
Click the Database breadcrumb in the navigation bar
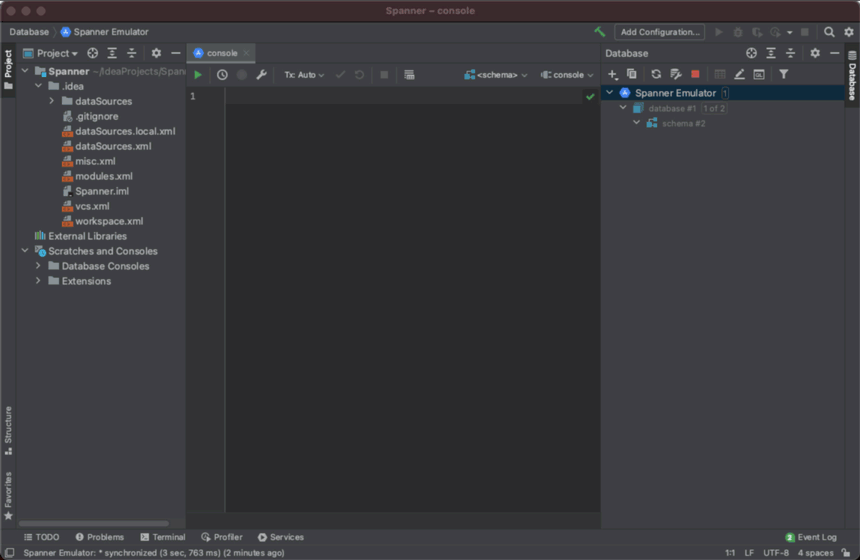(29, 32)
